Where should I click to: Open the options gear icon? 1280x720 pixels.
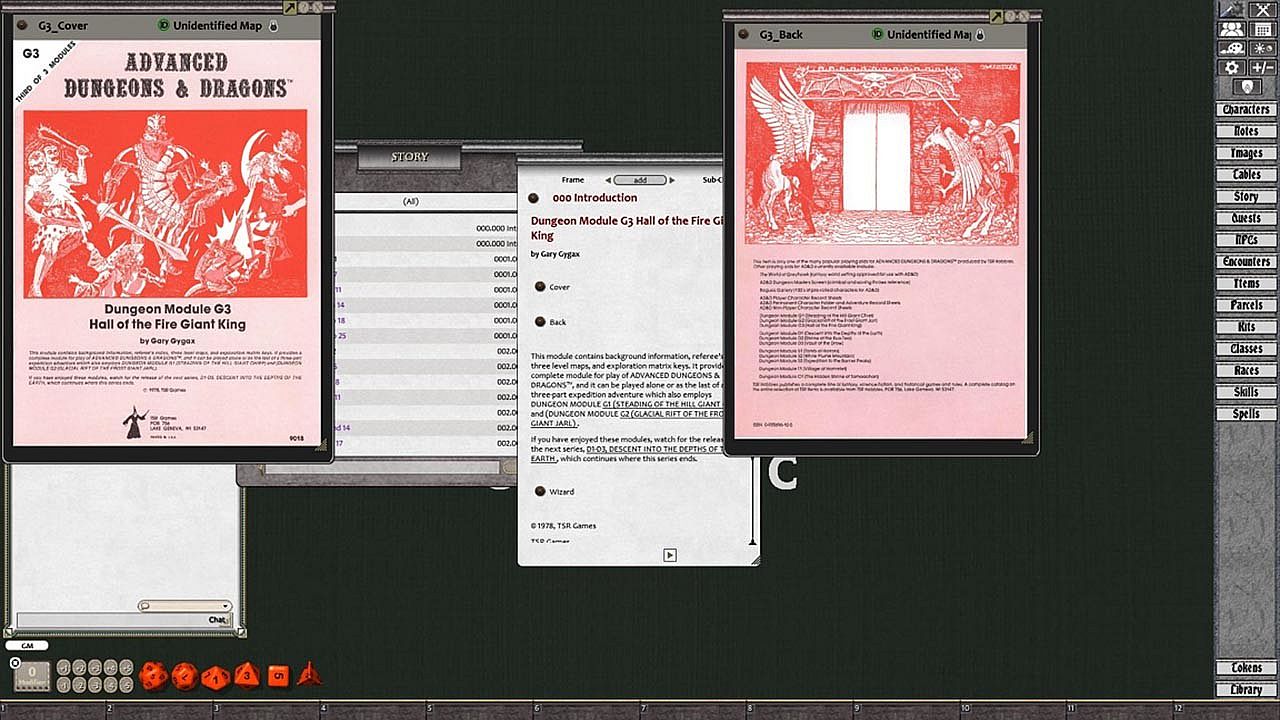click(x=1231, y=68)
